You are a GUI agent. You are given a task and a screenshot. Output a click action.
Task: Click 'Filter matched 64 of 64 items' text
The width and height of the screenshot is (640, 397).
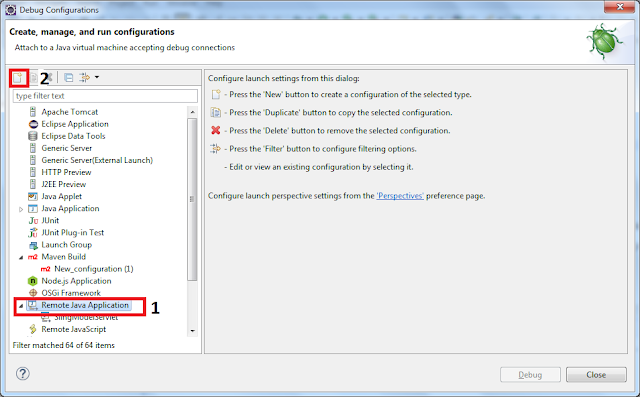coord(64,345)
